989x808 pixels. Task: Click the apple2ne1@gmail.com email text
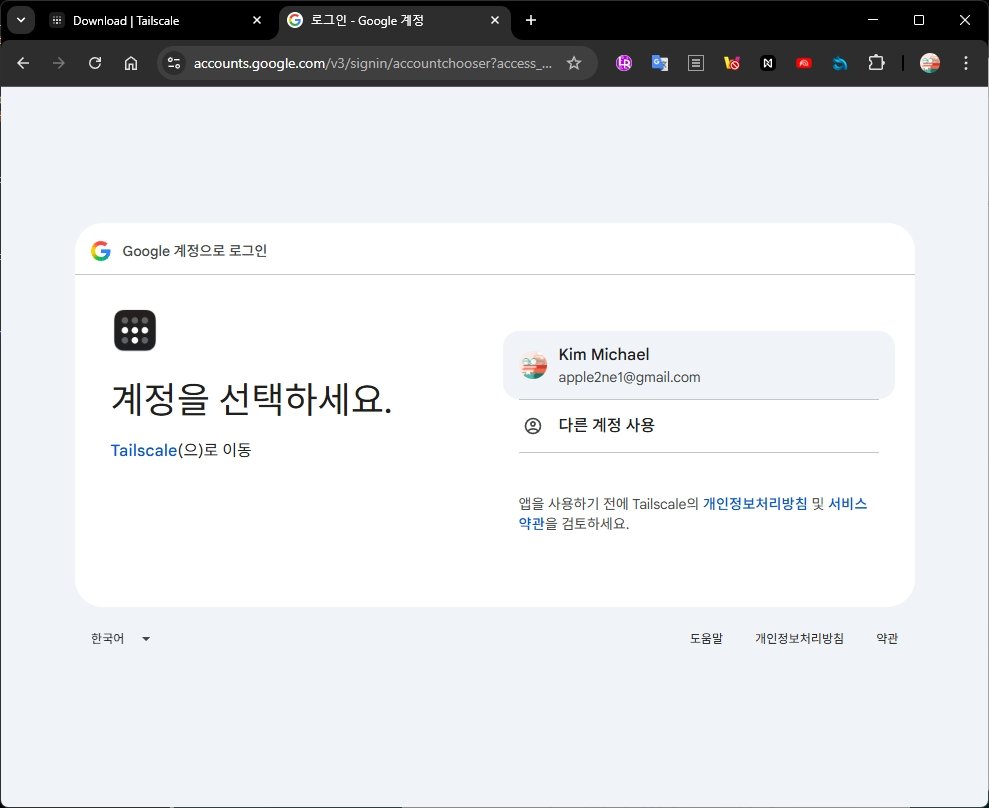click(629, 377)
